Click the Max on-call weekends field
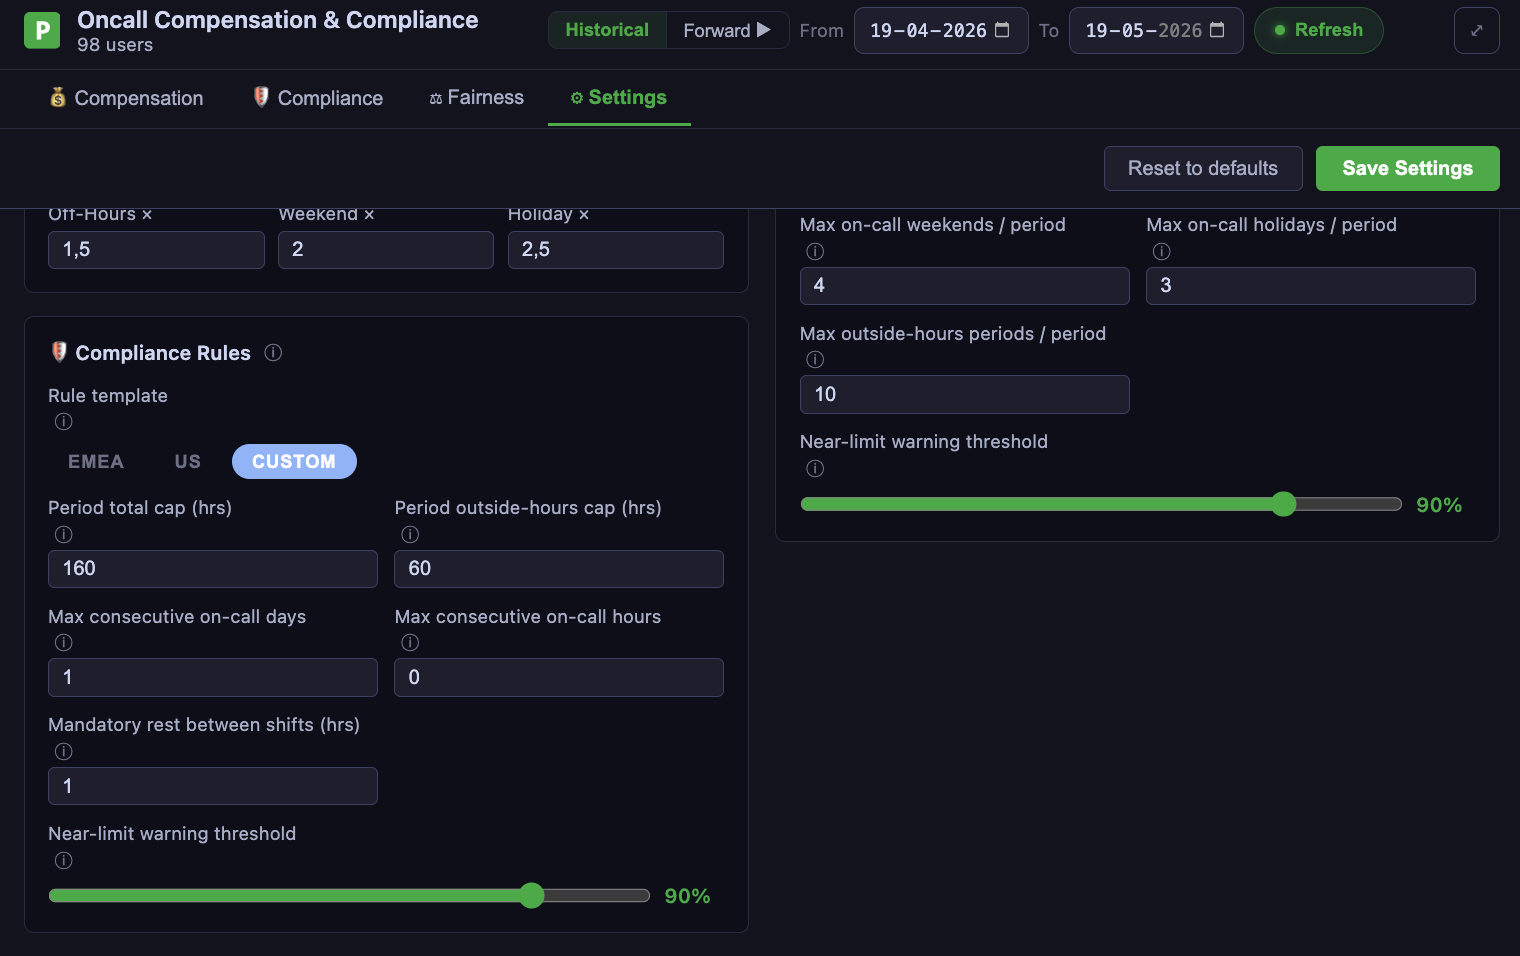 coord(965,286)
